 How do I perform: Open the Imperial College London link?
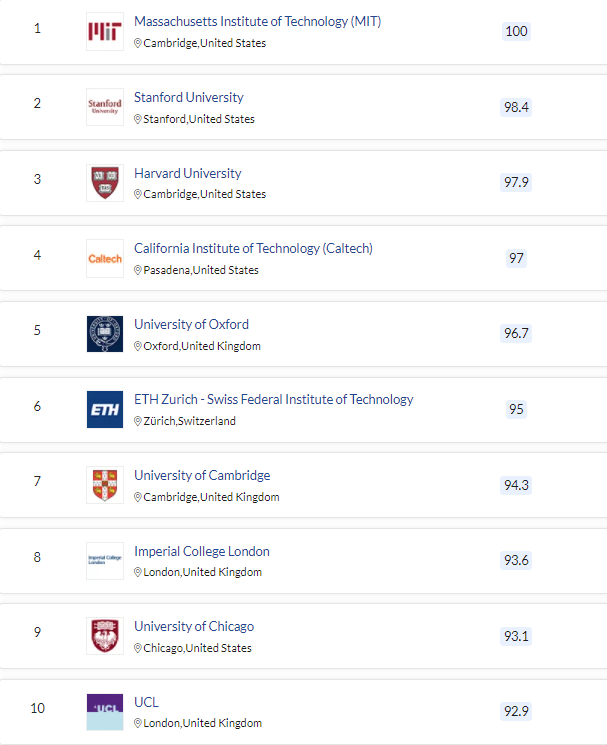tap(202, 551)
